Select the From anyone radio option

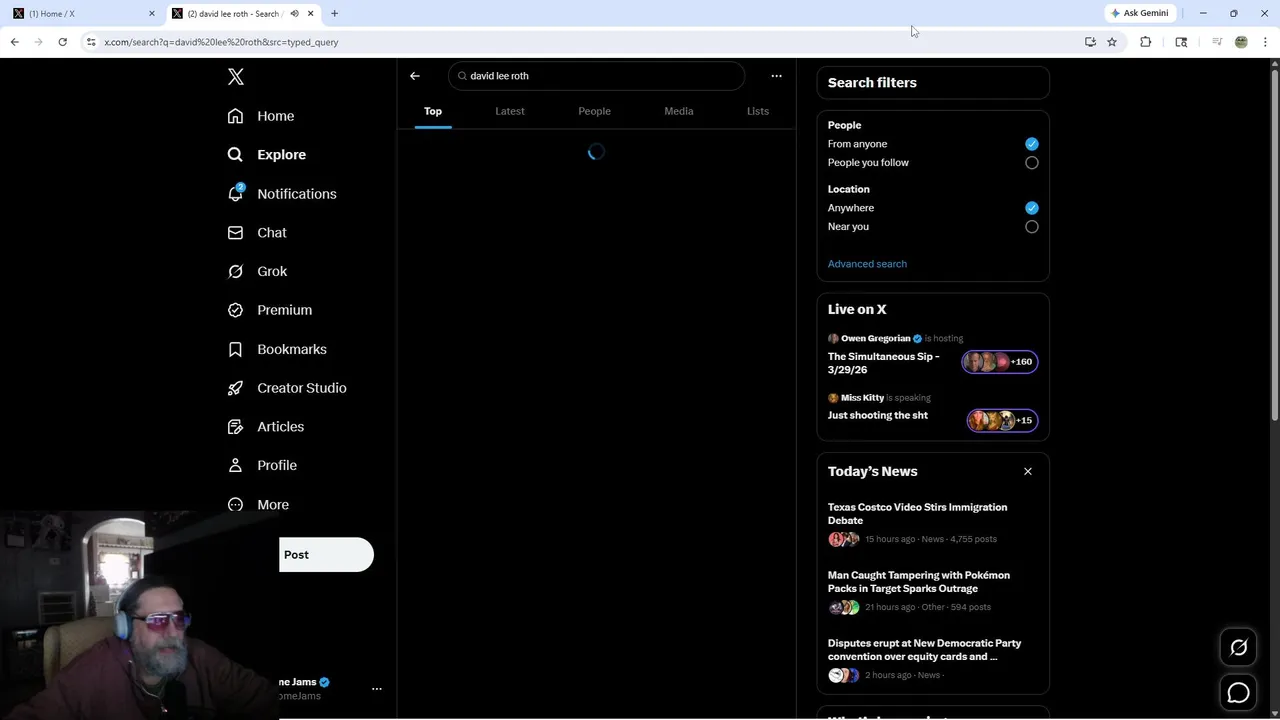(1032, 144)
